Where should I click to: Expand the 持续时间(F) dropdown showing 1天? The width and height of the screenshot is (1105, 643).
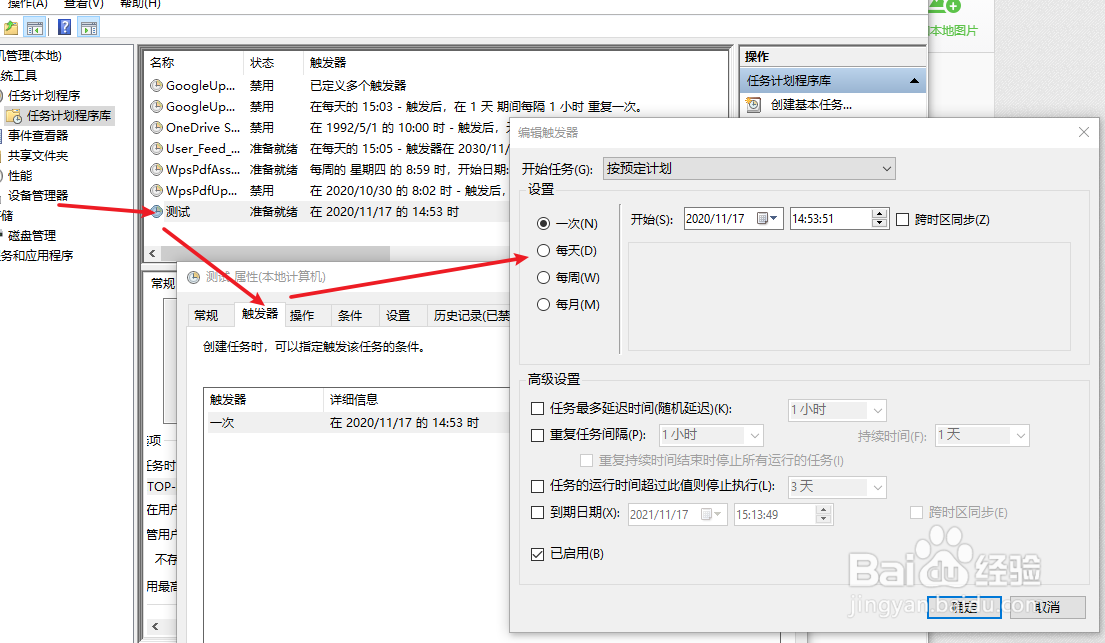(1021, 435)
